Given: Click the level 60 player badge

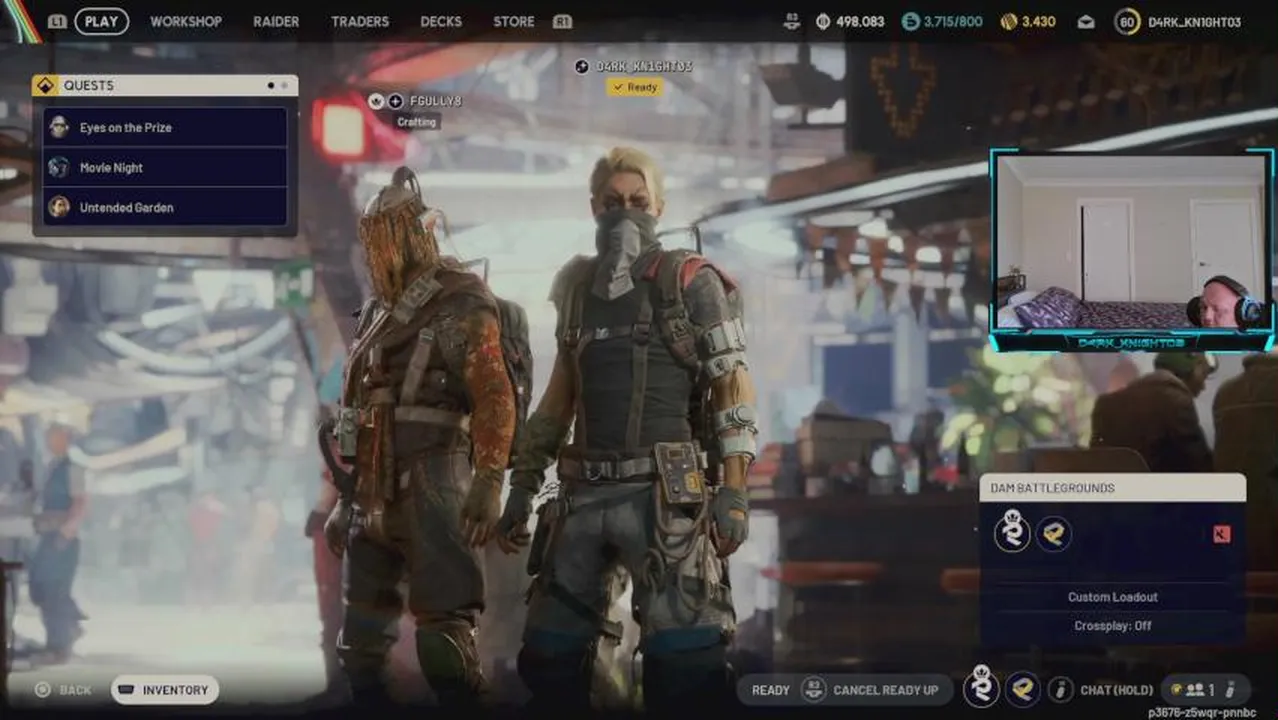Looking at the screenshot, I should [x=1128, y=21].
